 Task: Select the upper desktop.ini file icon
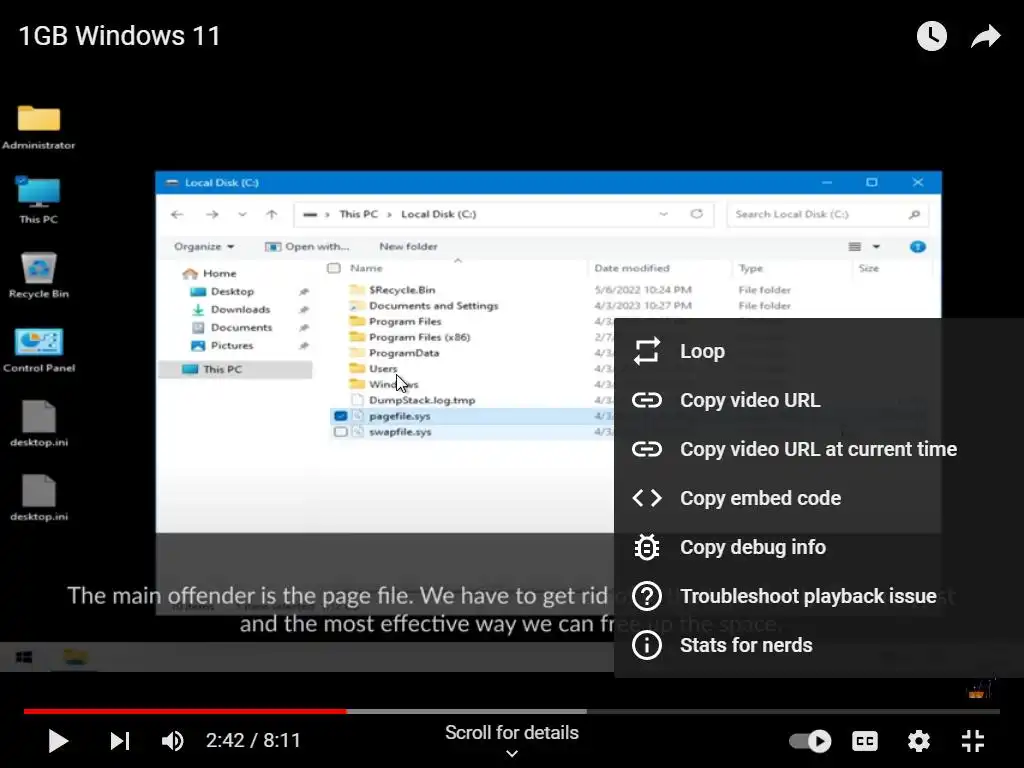tap(39, 424)
